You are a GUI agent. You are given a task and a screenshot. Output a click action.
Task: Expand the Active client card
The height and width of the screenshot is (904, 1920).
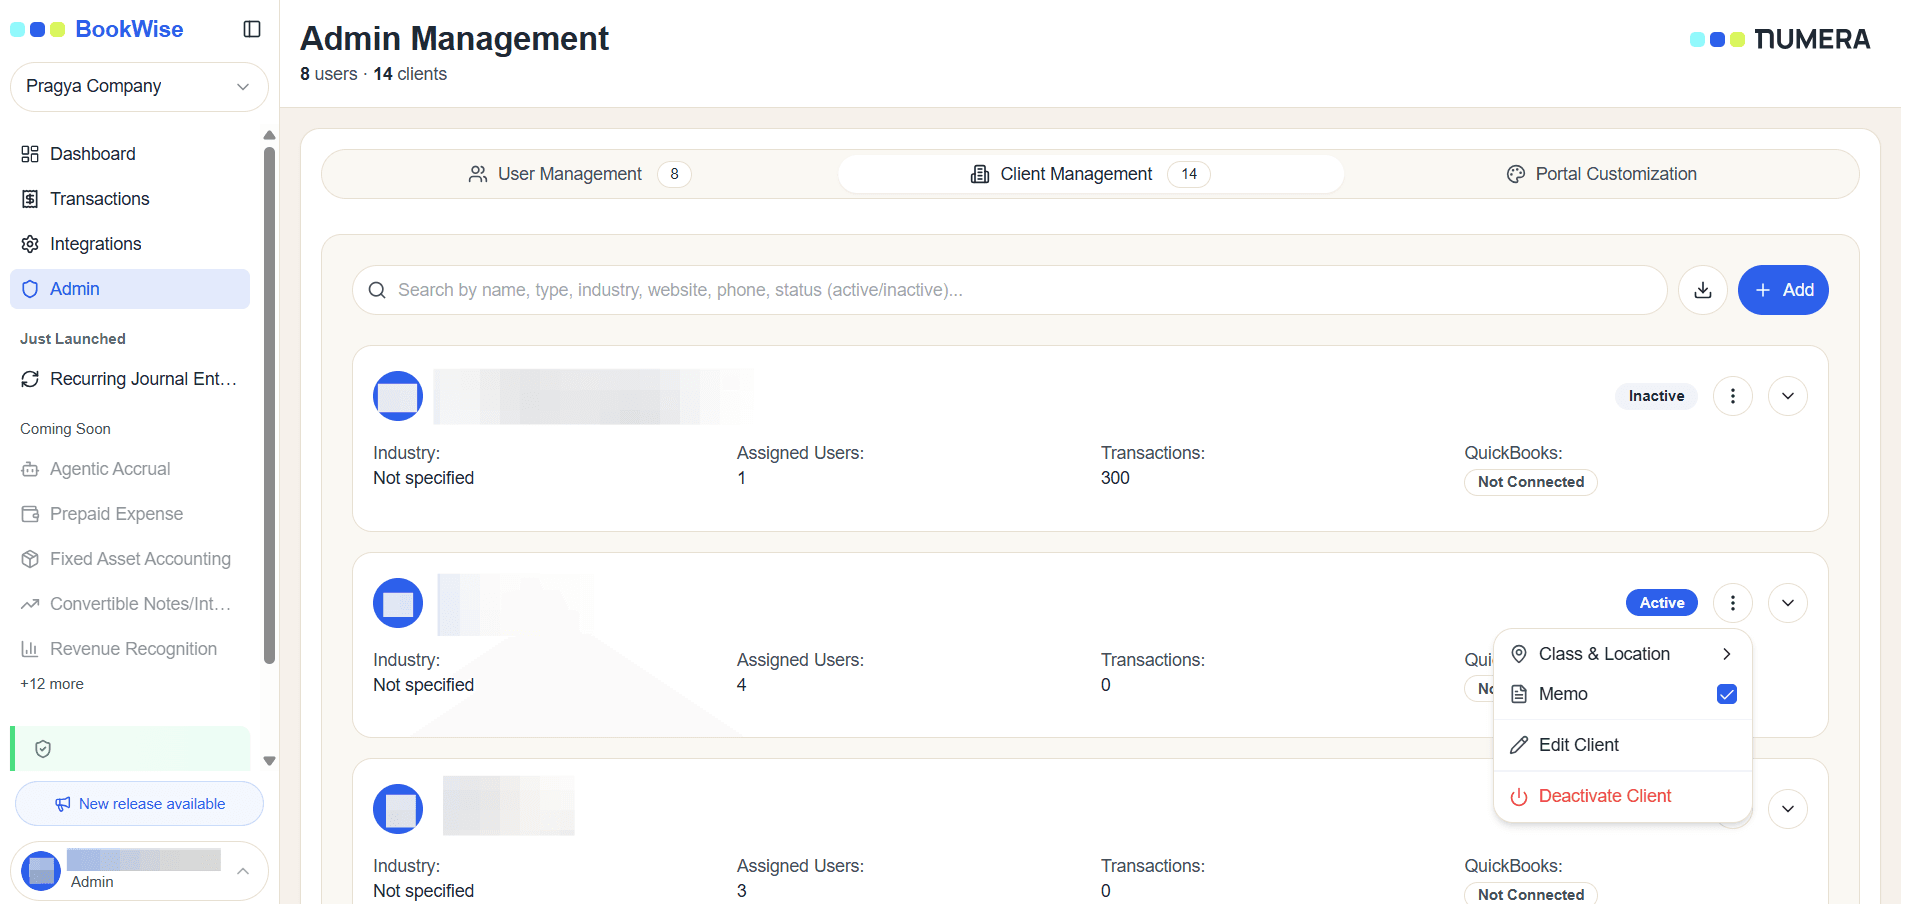coord(1788,603)
